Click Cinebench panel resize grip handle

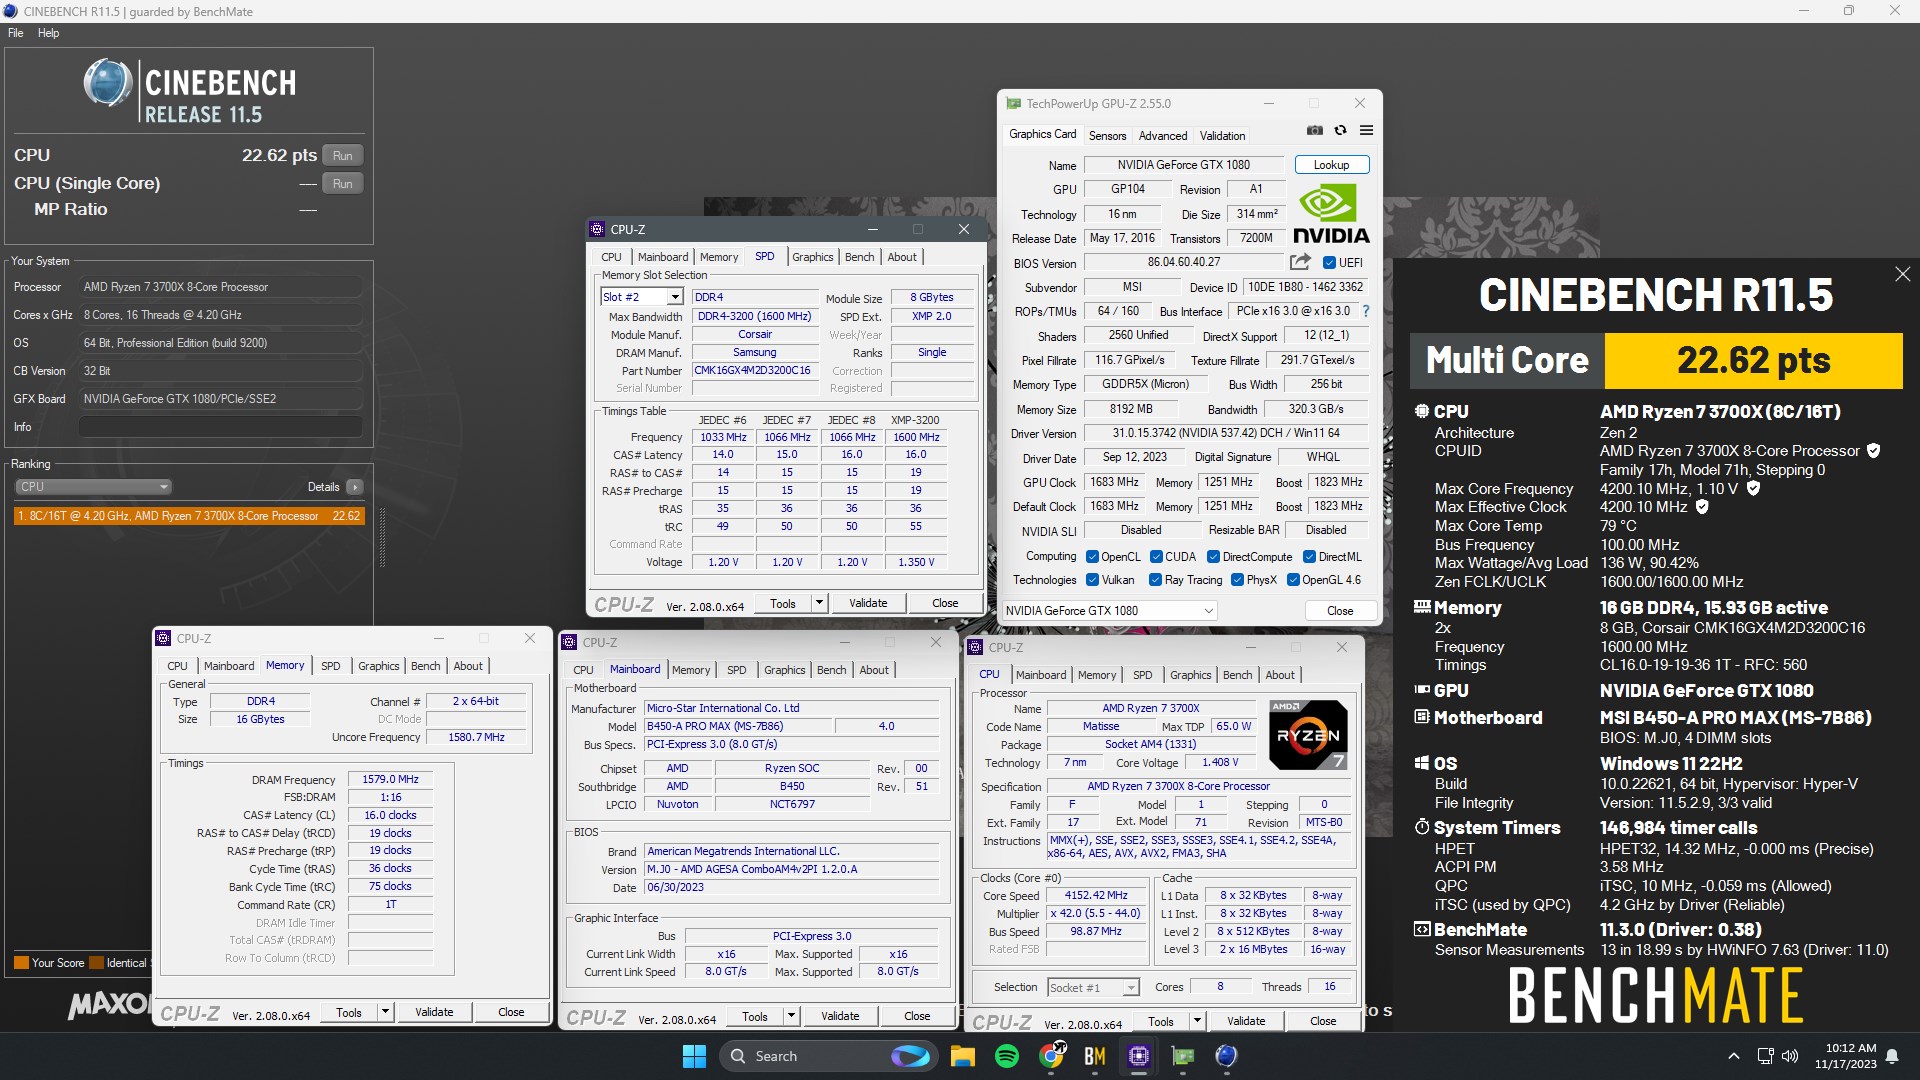point(381,537)
